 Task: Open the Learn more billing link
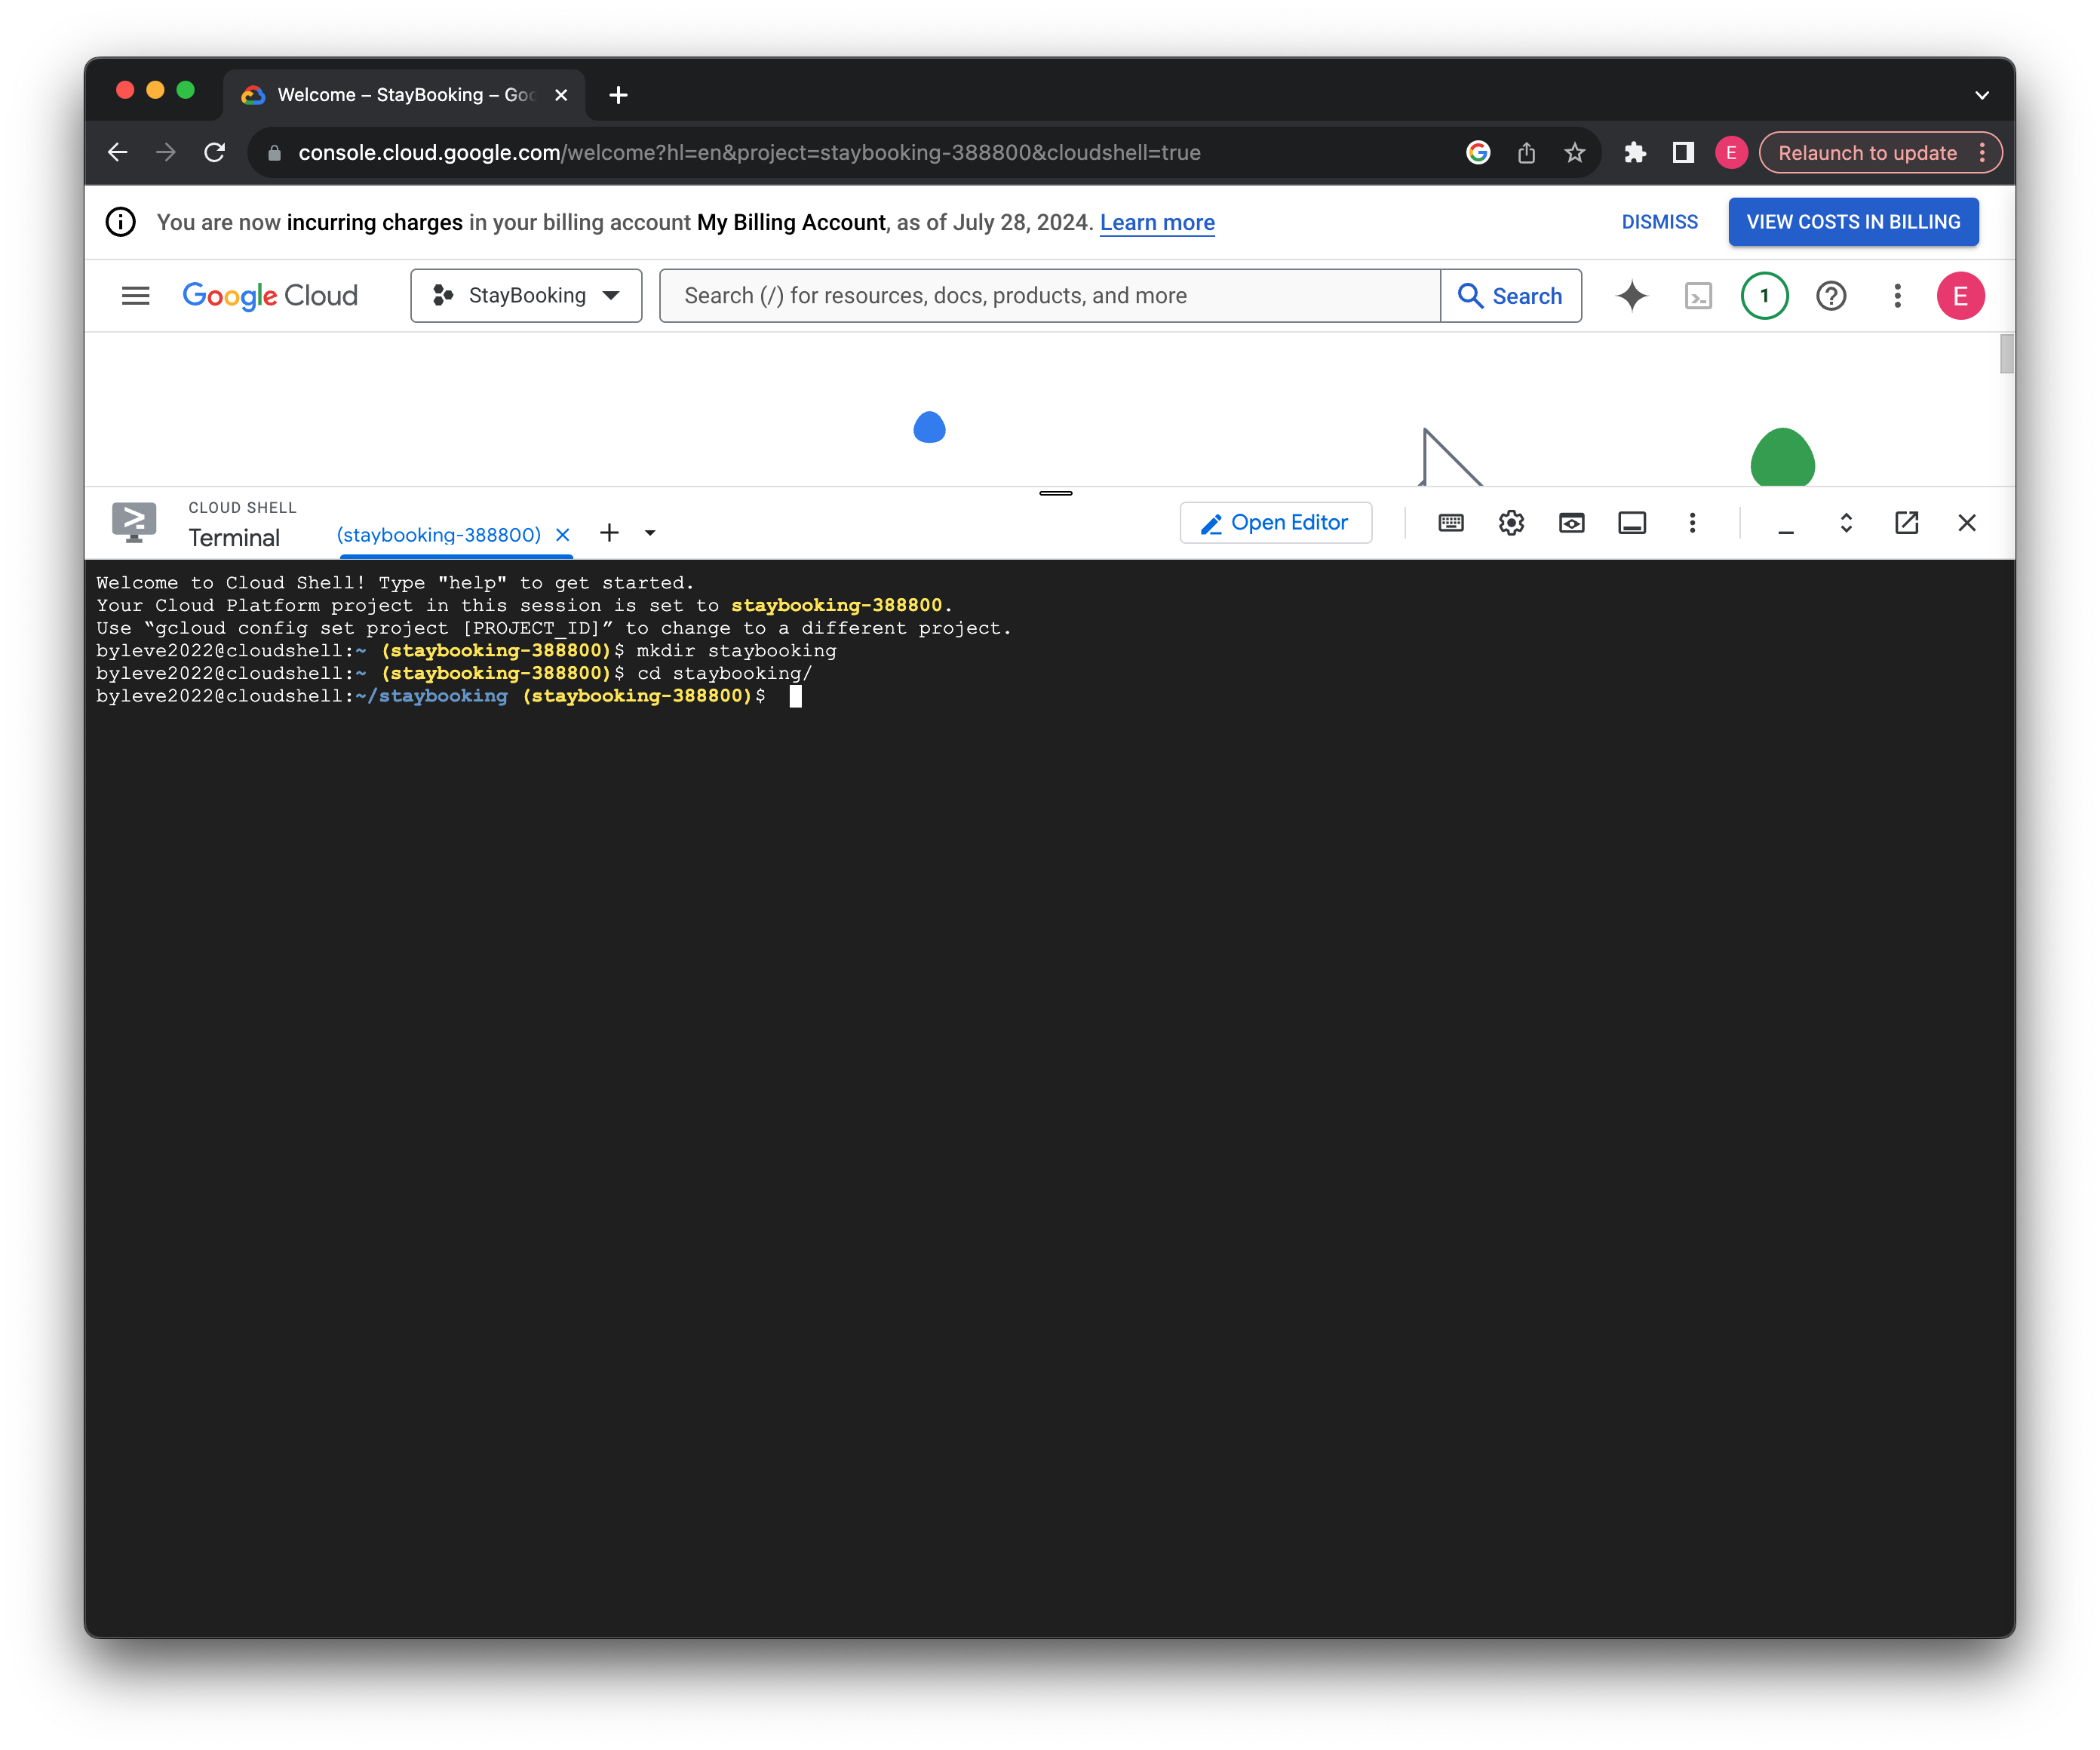(1157, 223)
